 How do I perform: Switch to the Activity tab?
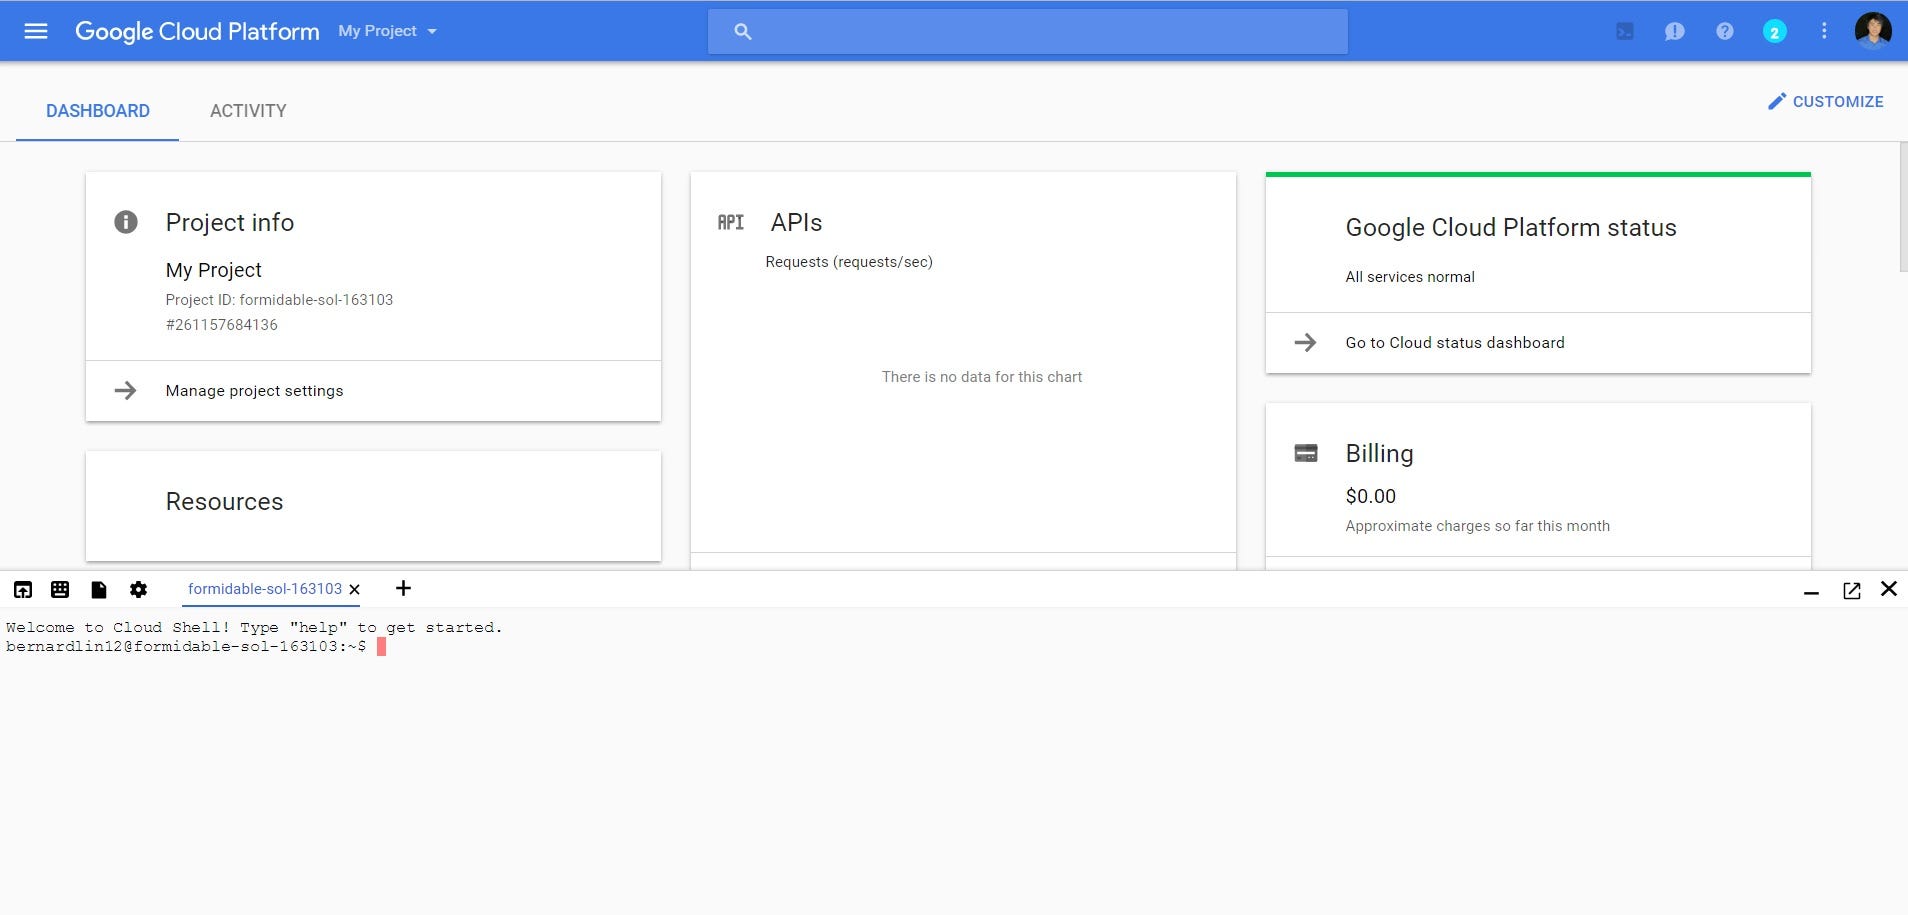pos(248,111)
